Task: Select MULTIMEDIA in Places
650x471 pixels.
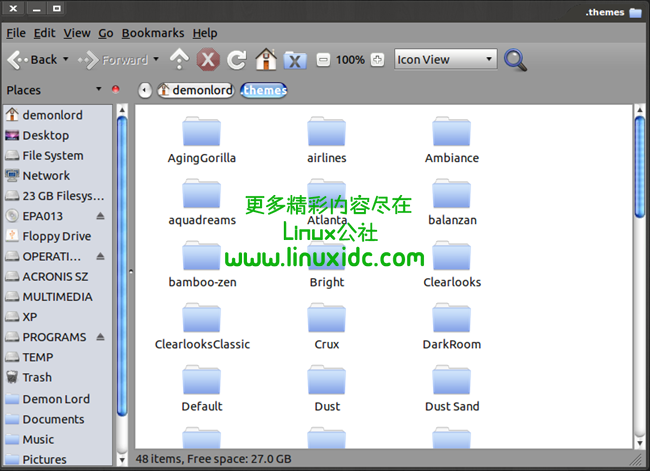Action: point(58,297)
